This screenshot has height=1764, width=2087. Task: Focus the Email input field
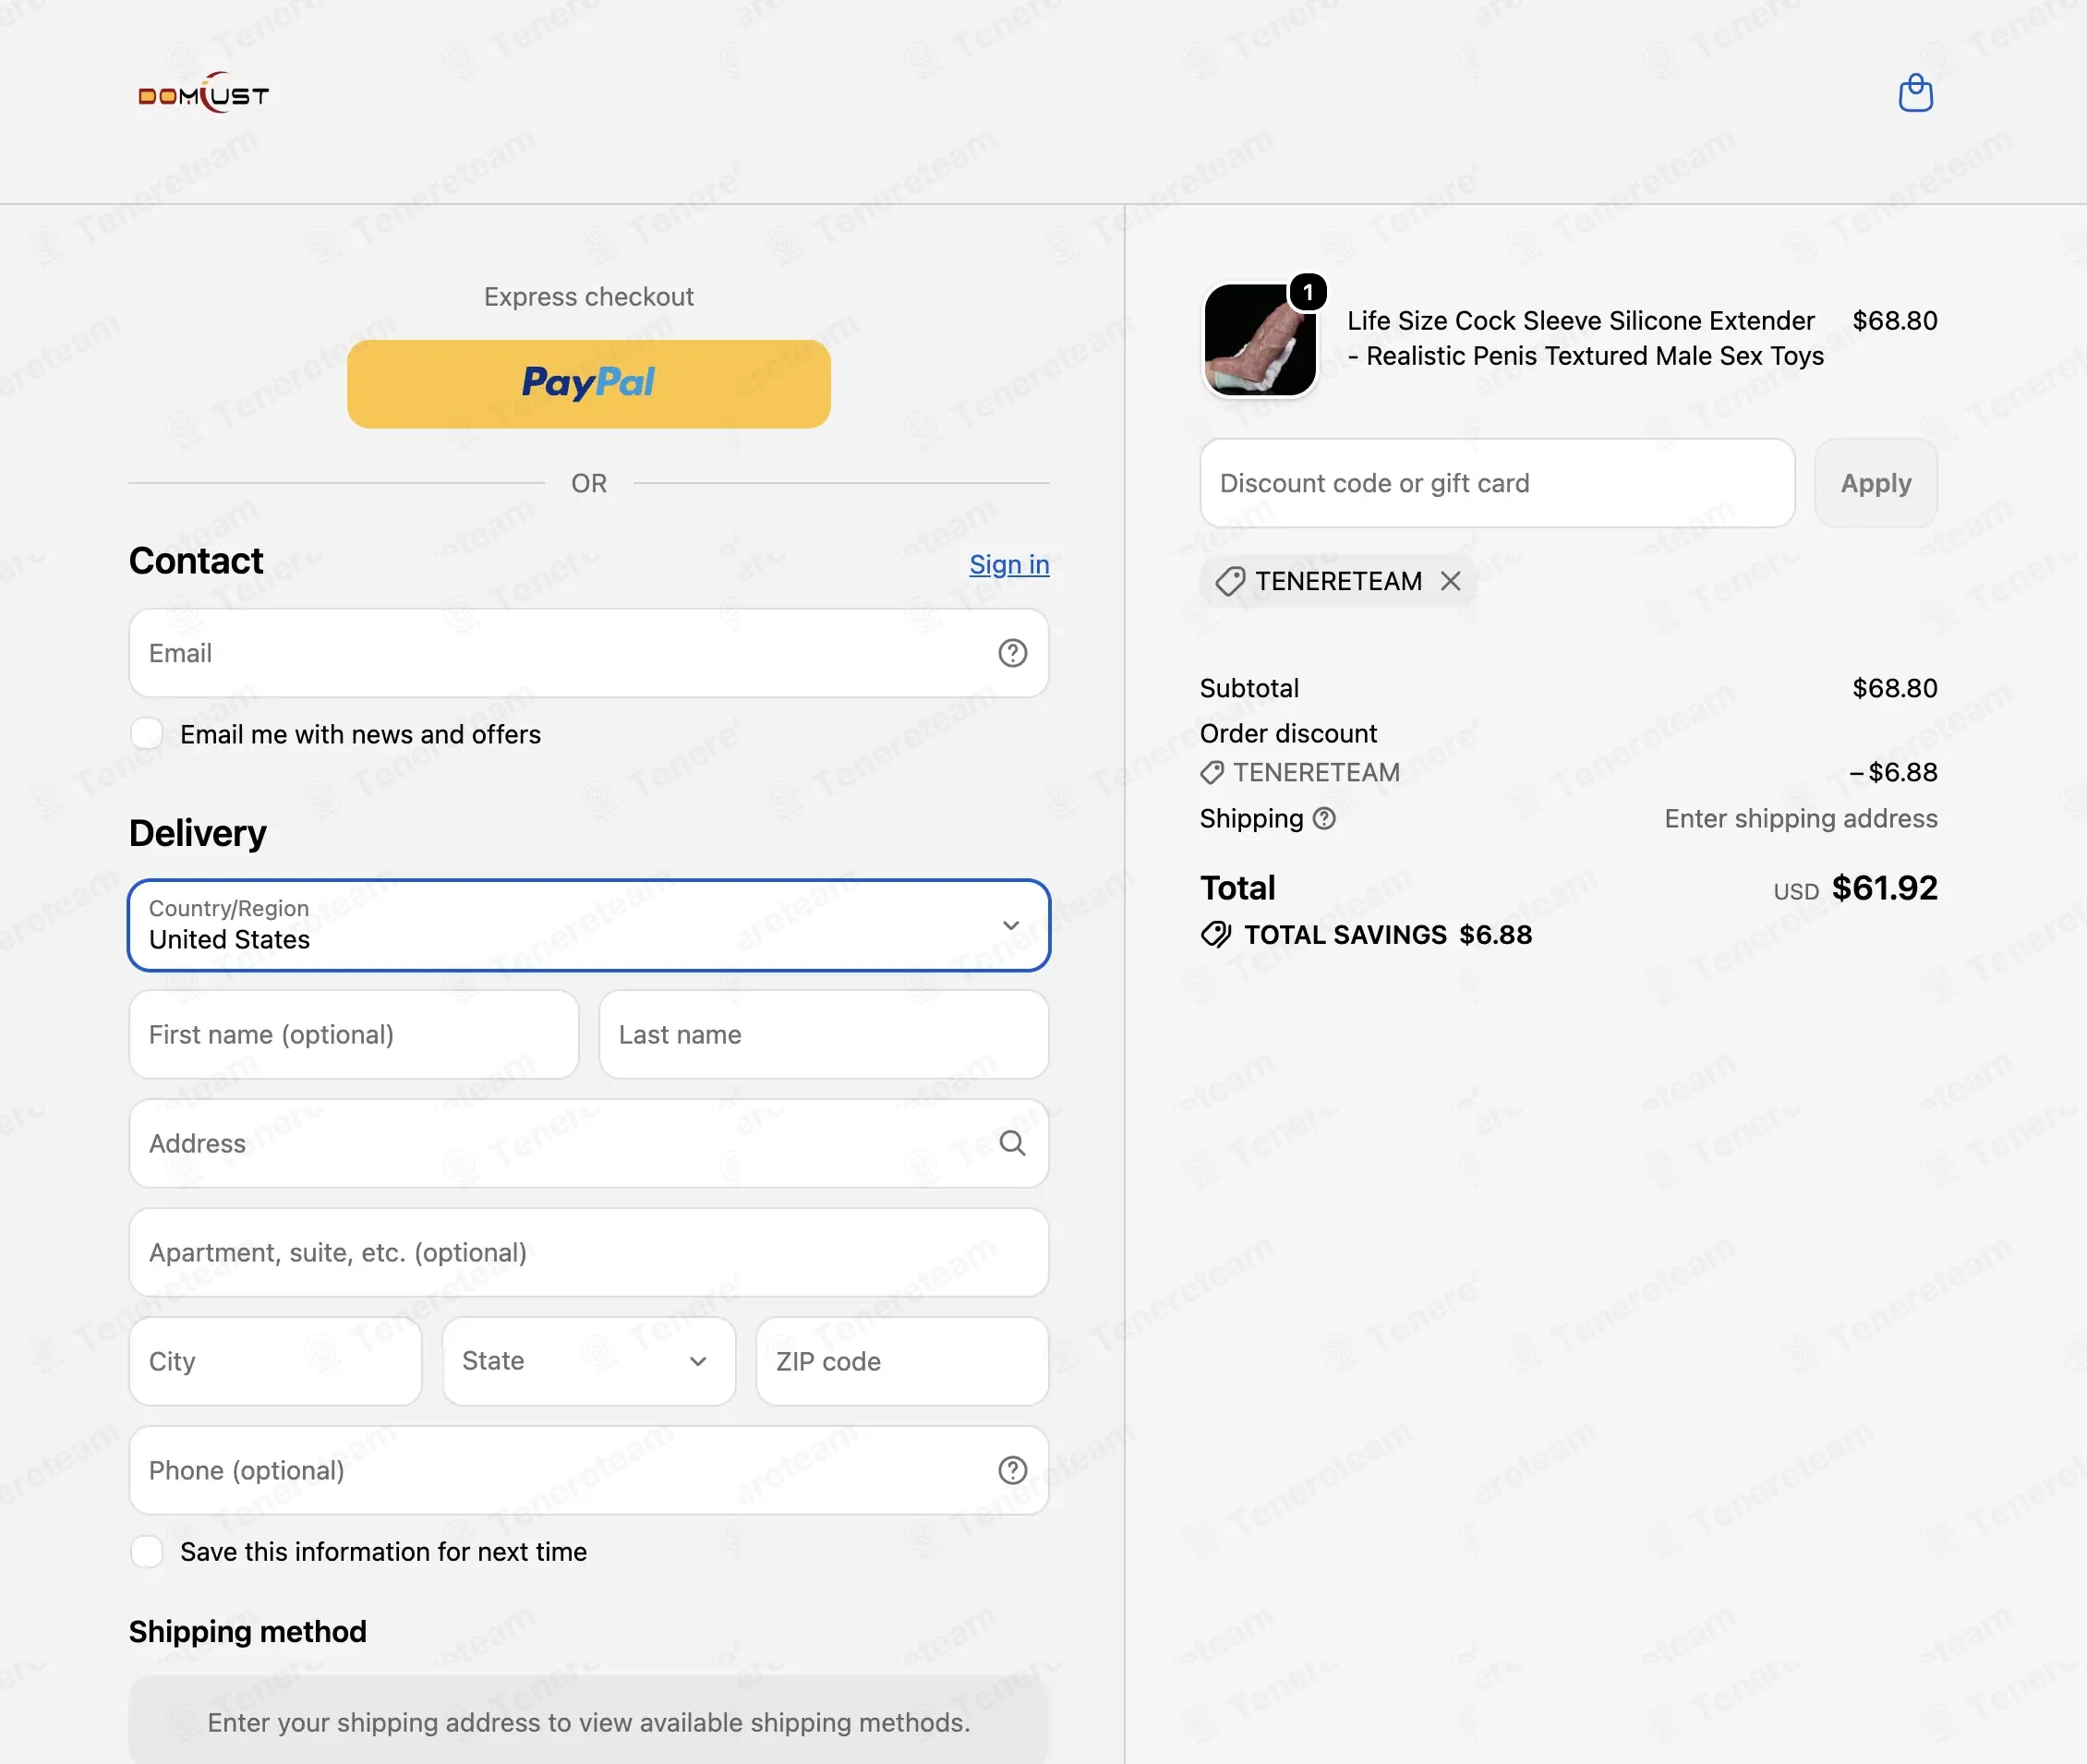pos(589,653)
